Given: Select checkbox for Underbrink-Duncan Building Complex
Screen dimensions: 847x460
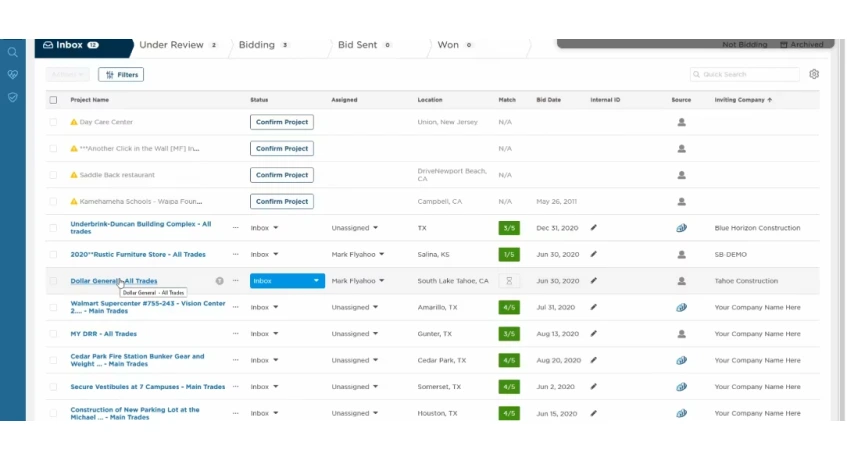Looking at the screenshot, I should click(53, 228).
